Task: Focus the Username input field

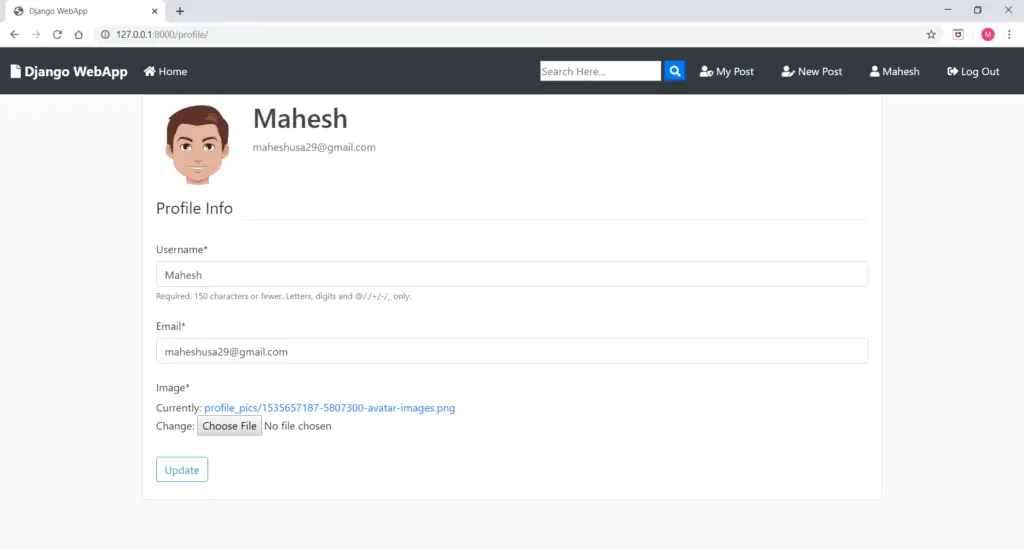Action: click(x=511, y=275)
